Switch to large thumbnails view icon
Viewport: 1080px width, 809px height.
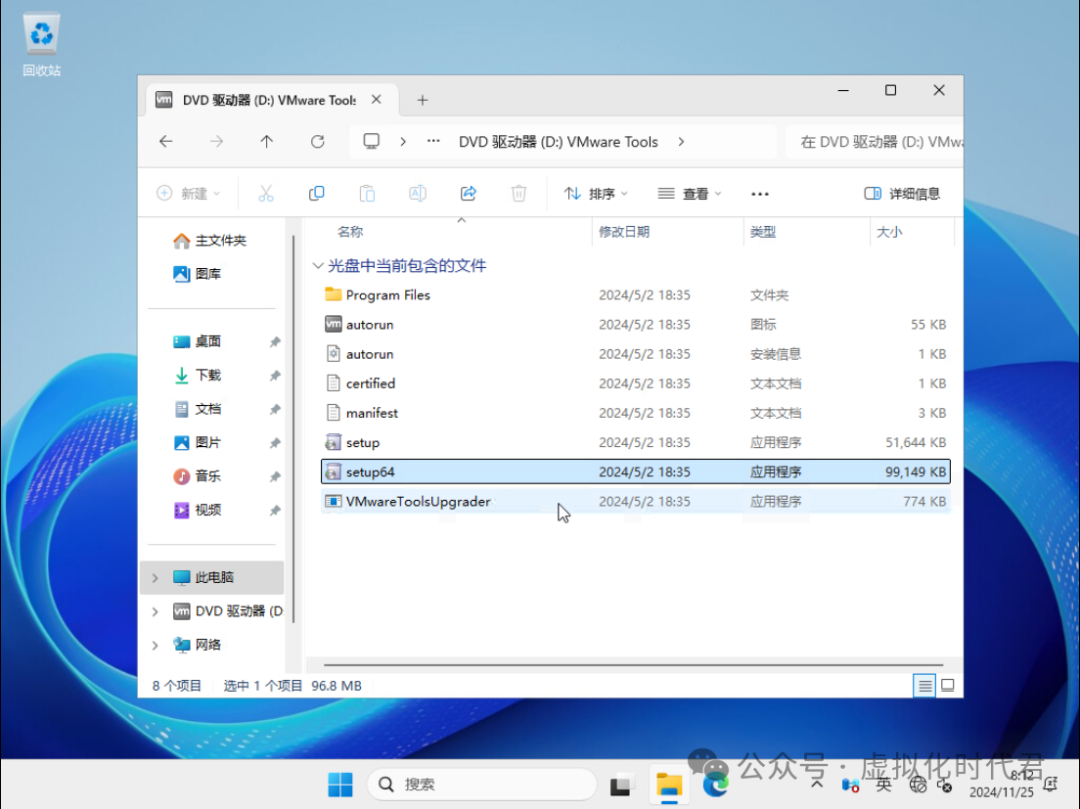click(x=948, y=685)
